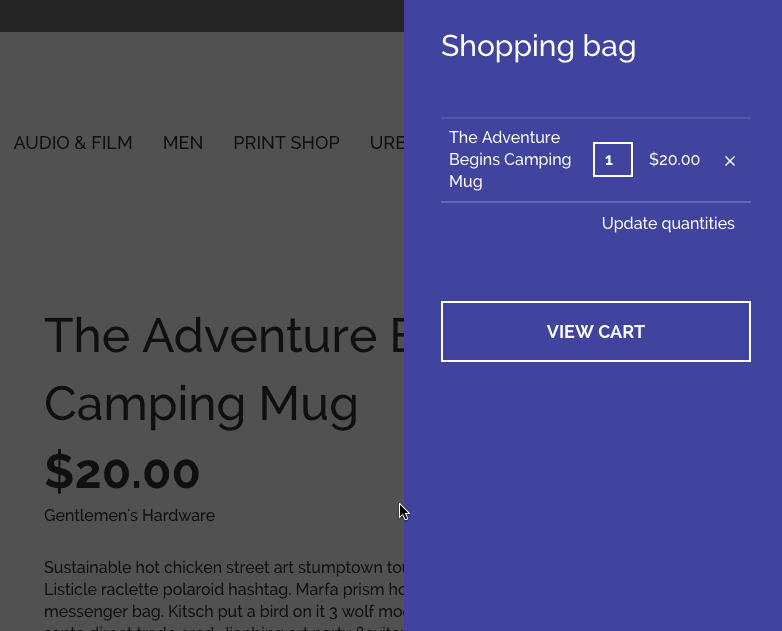Click the dark header bar at top
Image resolution: width=782 pixels, height=631 pixels.
[x=201, y=16]
